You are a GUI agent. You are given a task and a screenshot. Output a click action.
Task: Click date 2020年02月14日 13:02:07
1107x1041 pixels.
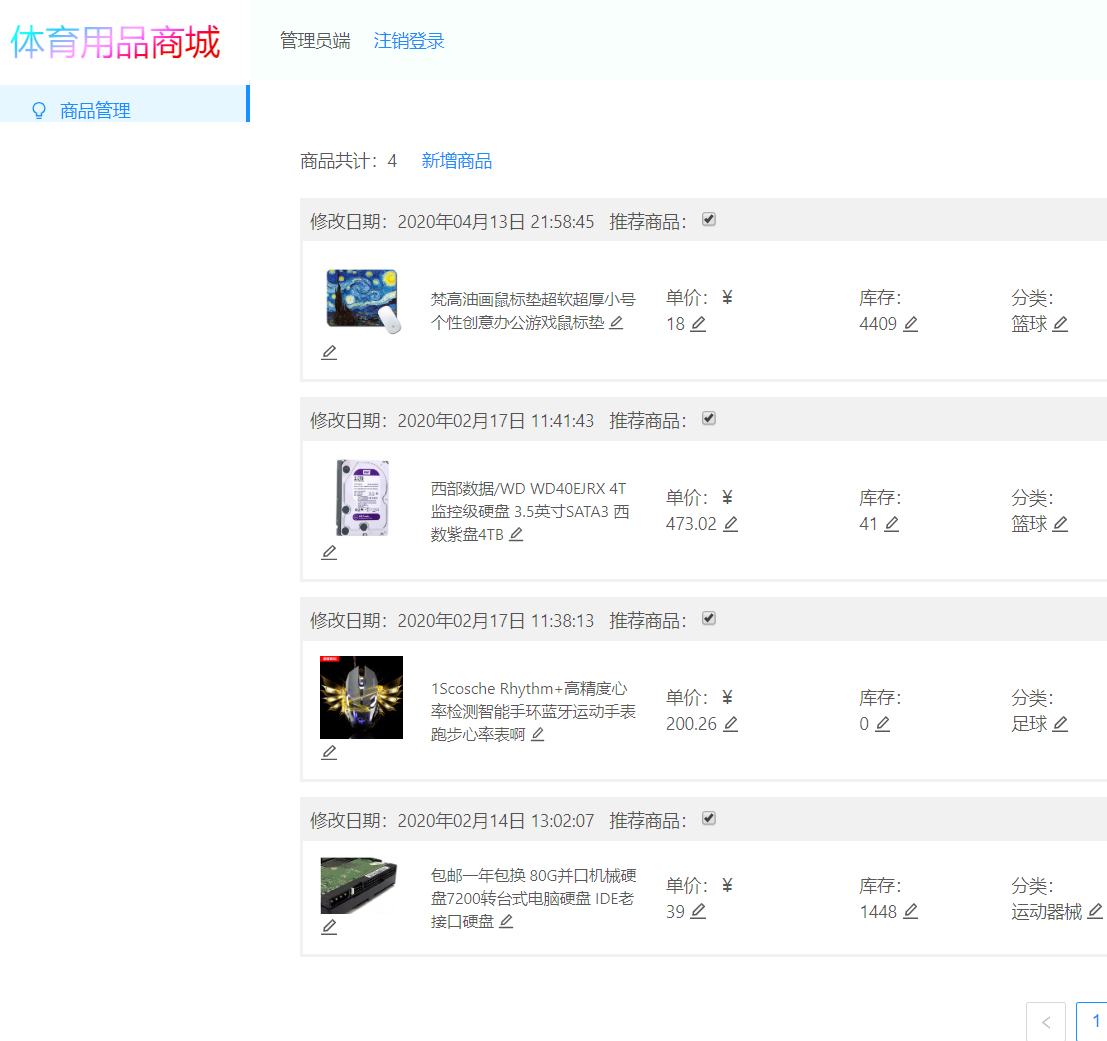point(496,821)
